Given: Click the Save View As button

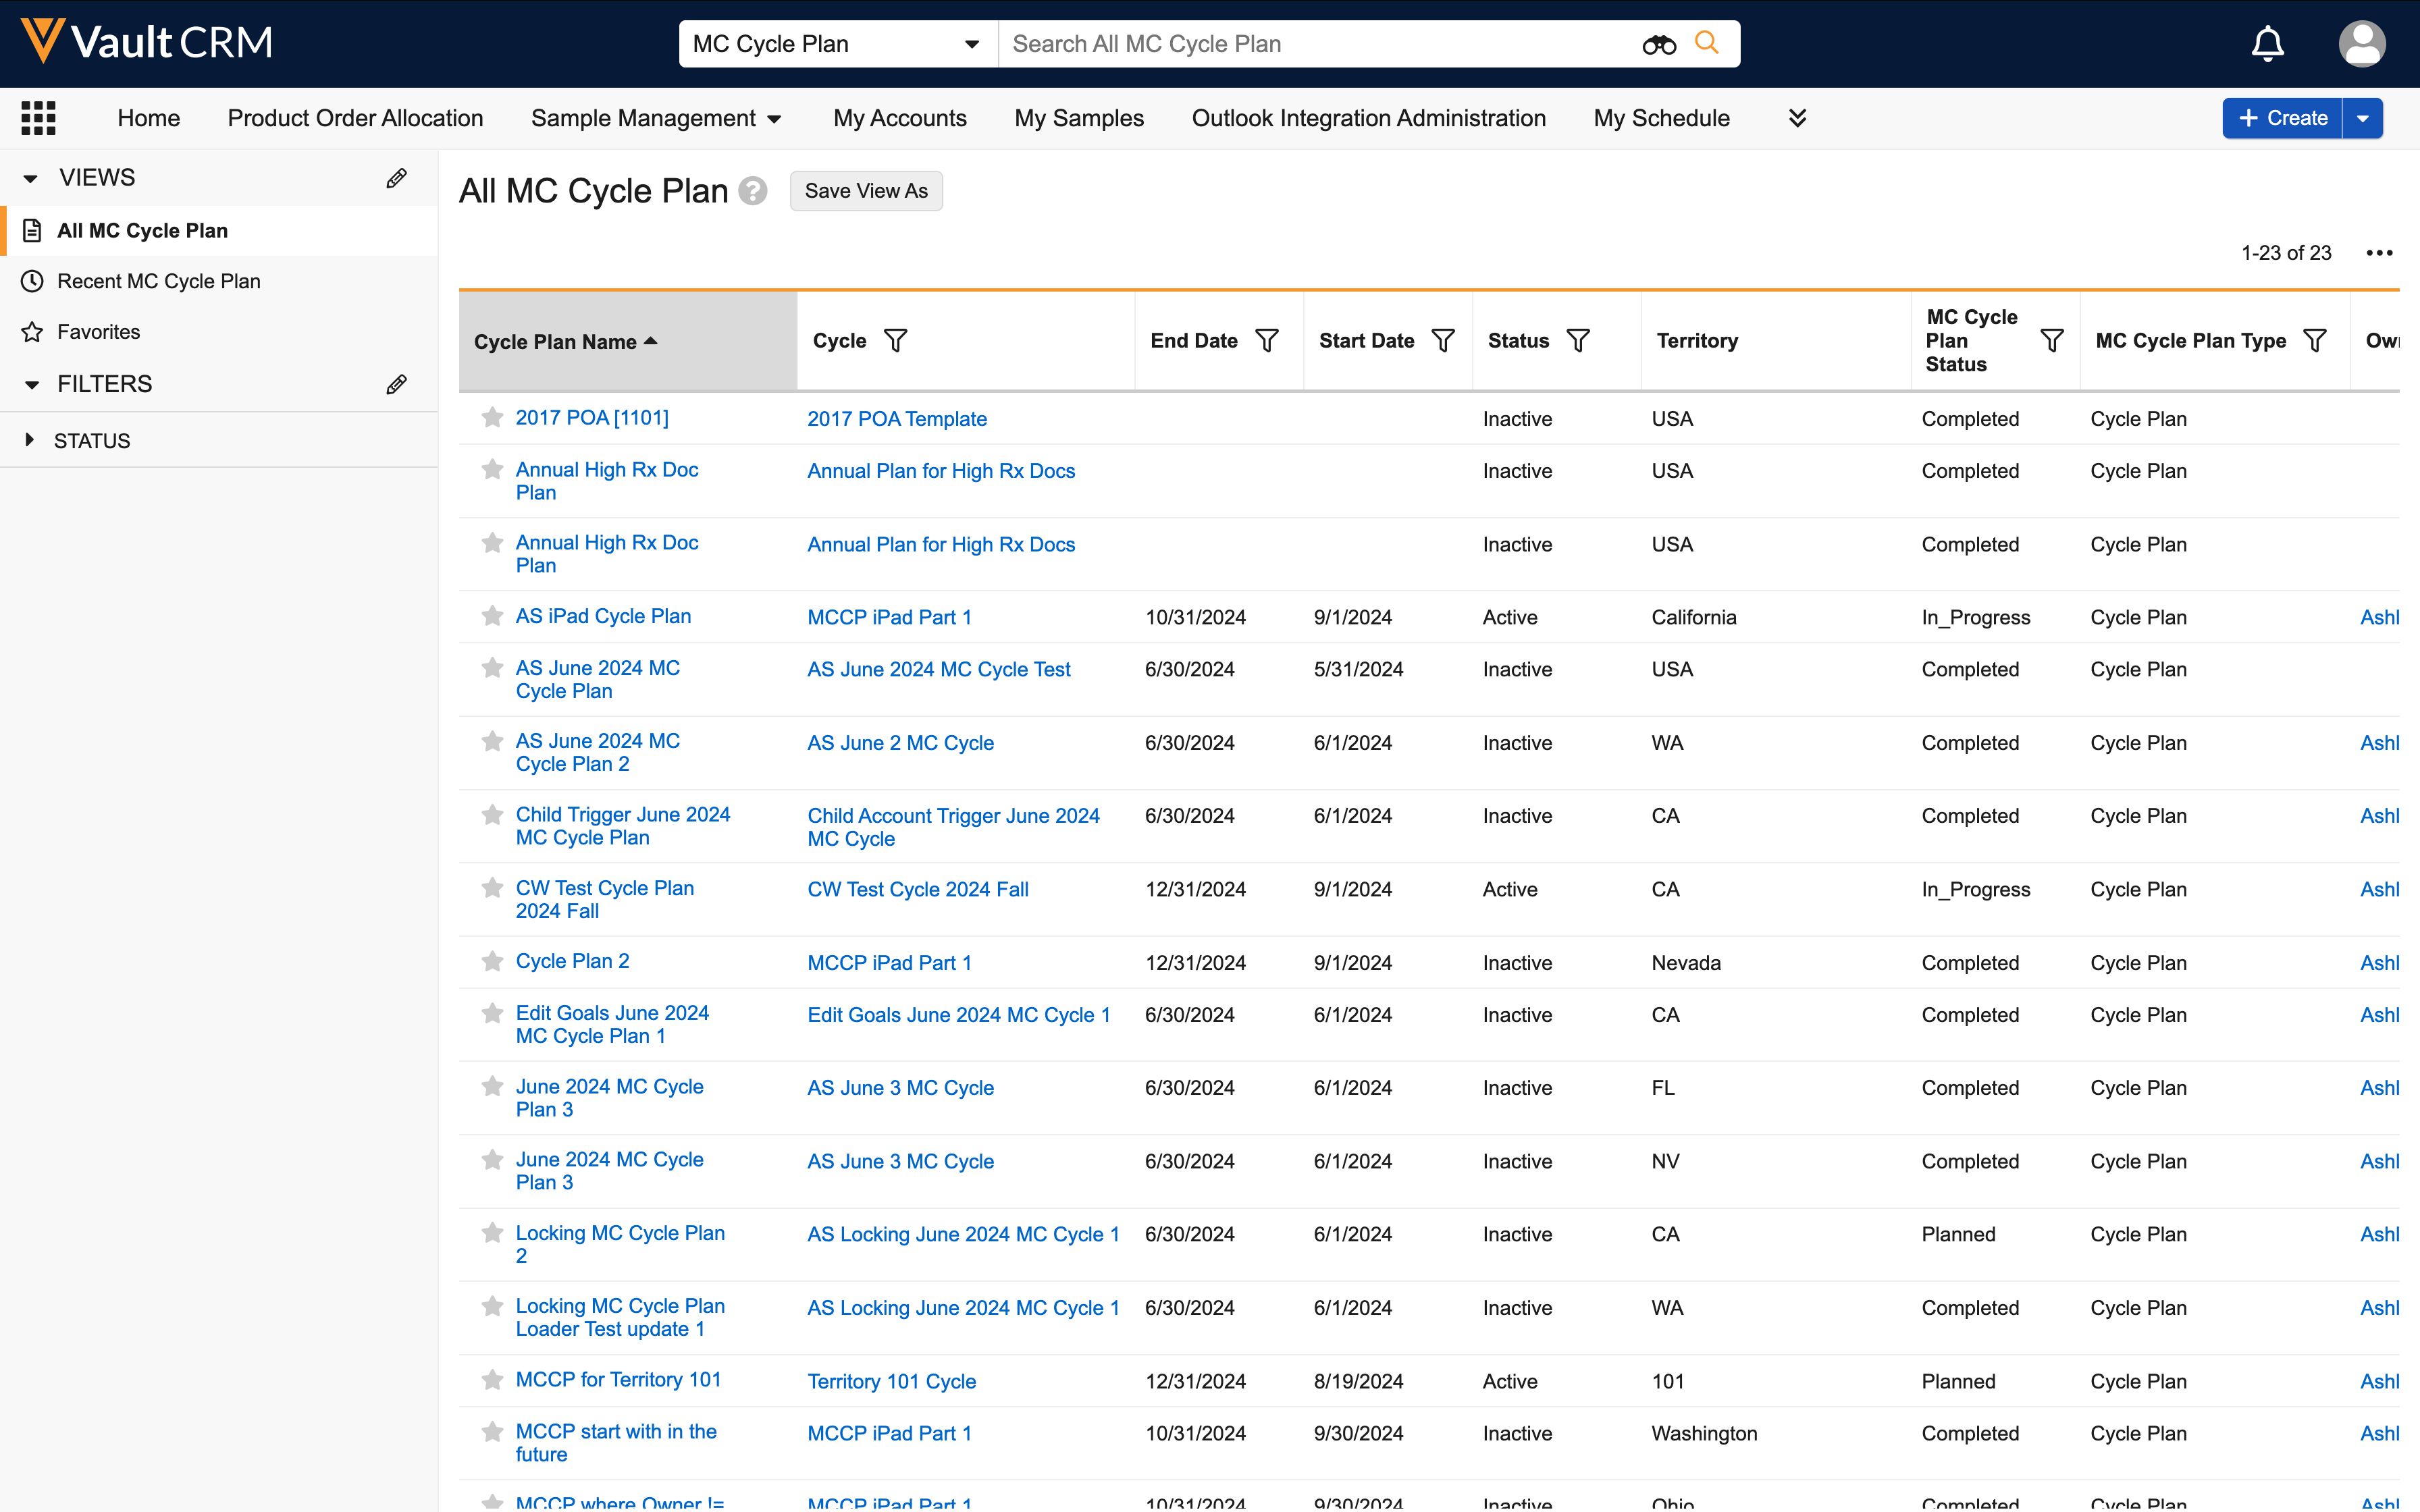Looking at the screenshot, I should pos(866,191).
